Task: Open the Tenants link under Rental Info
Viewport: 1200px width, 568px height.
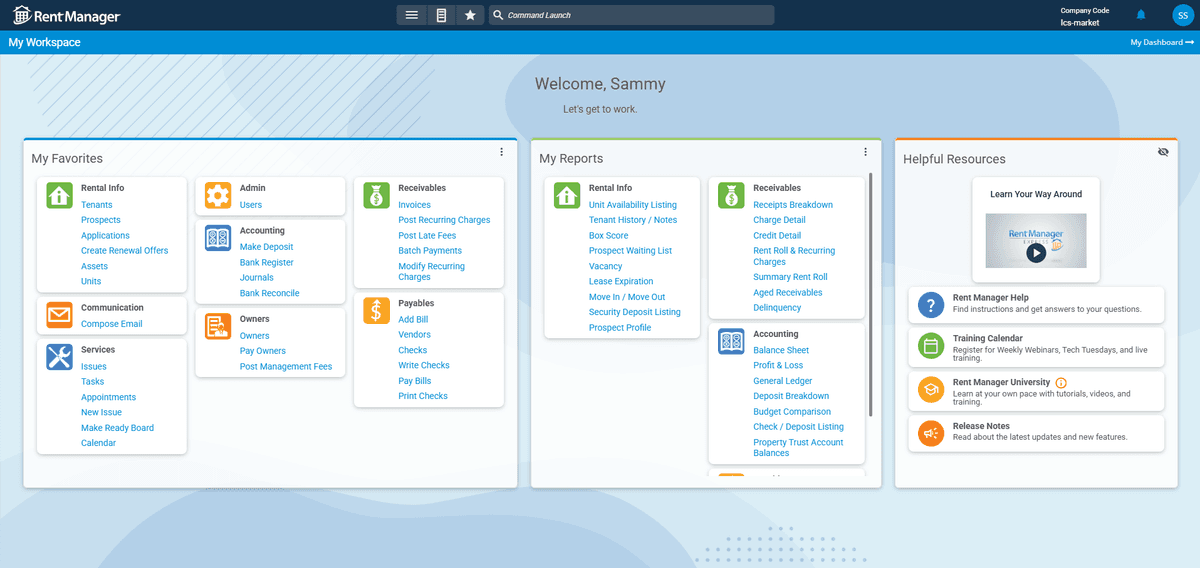Action: tap(97, 205)
